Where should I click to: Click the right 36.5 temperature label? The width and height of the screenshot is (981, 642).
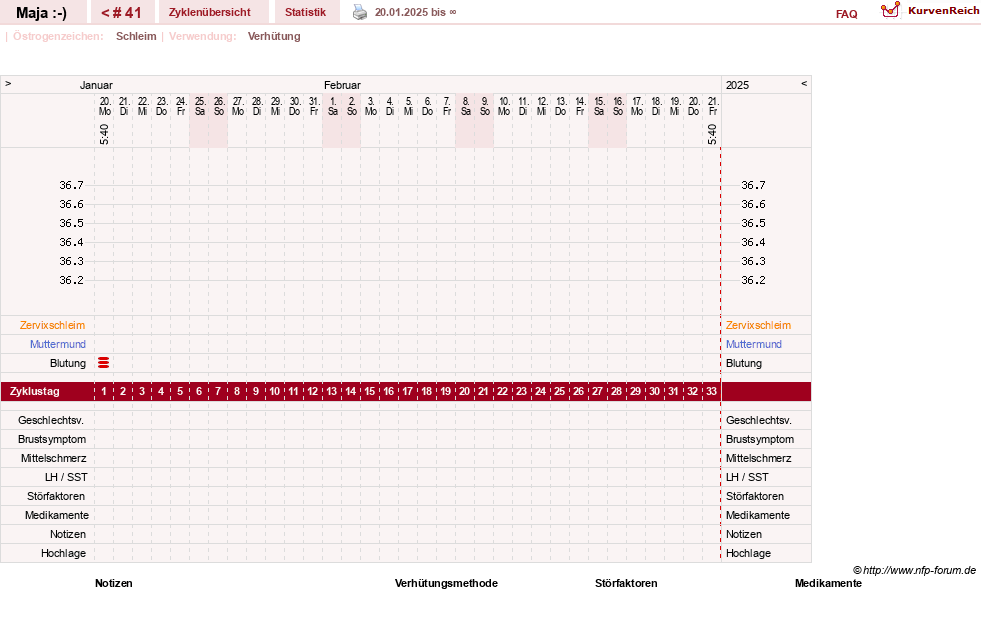(x=753, y=223)
